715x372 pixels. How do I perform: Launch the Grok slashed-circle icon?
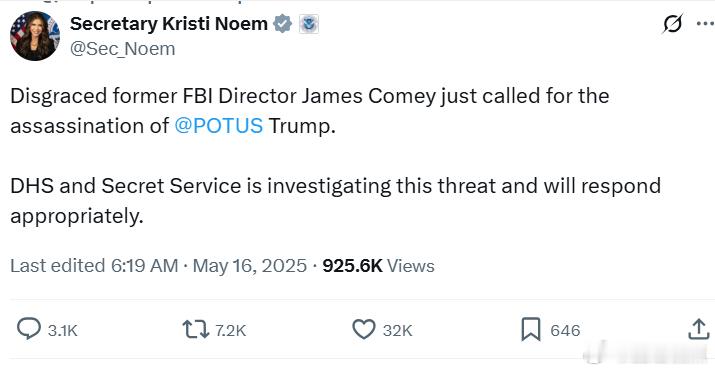click(673, 24)
